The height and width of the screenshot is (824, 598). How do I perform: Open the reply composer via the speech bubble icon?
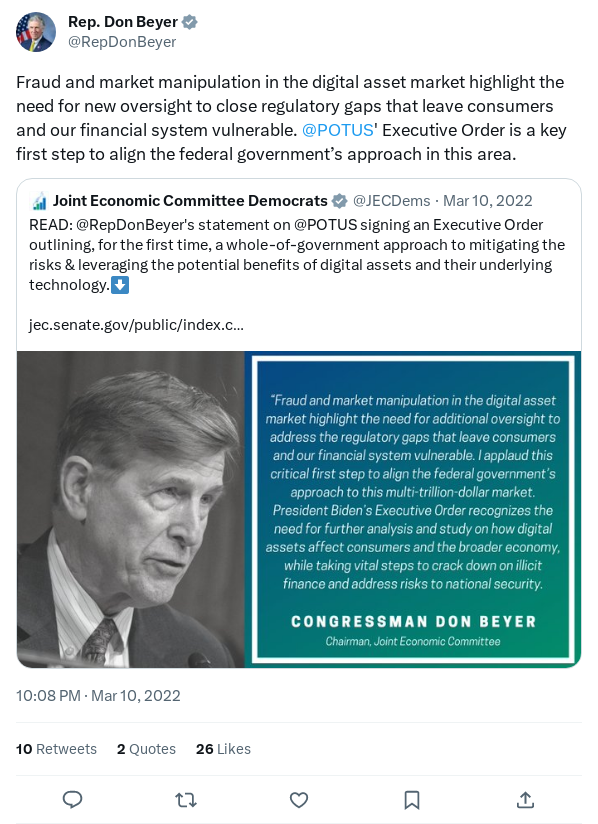click(72, 799)
